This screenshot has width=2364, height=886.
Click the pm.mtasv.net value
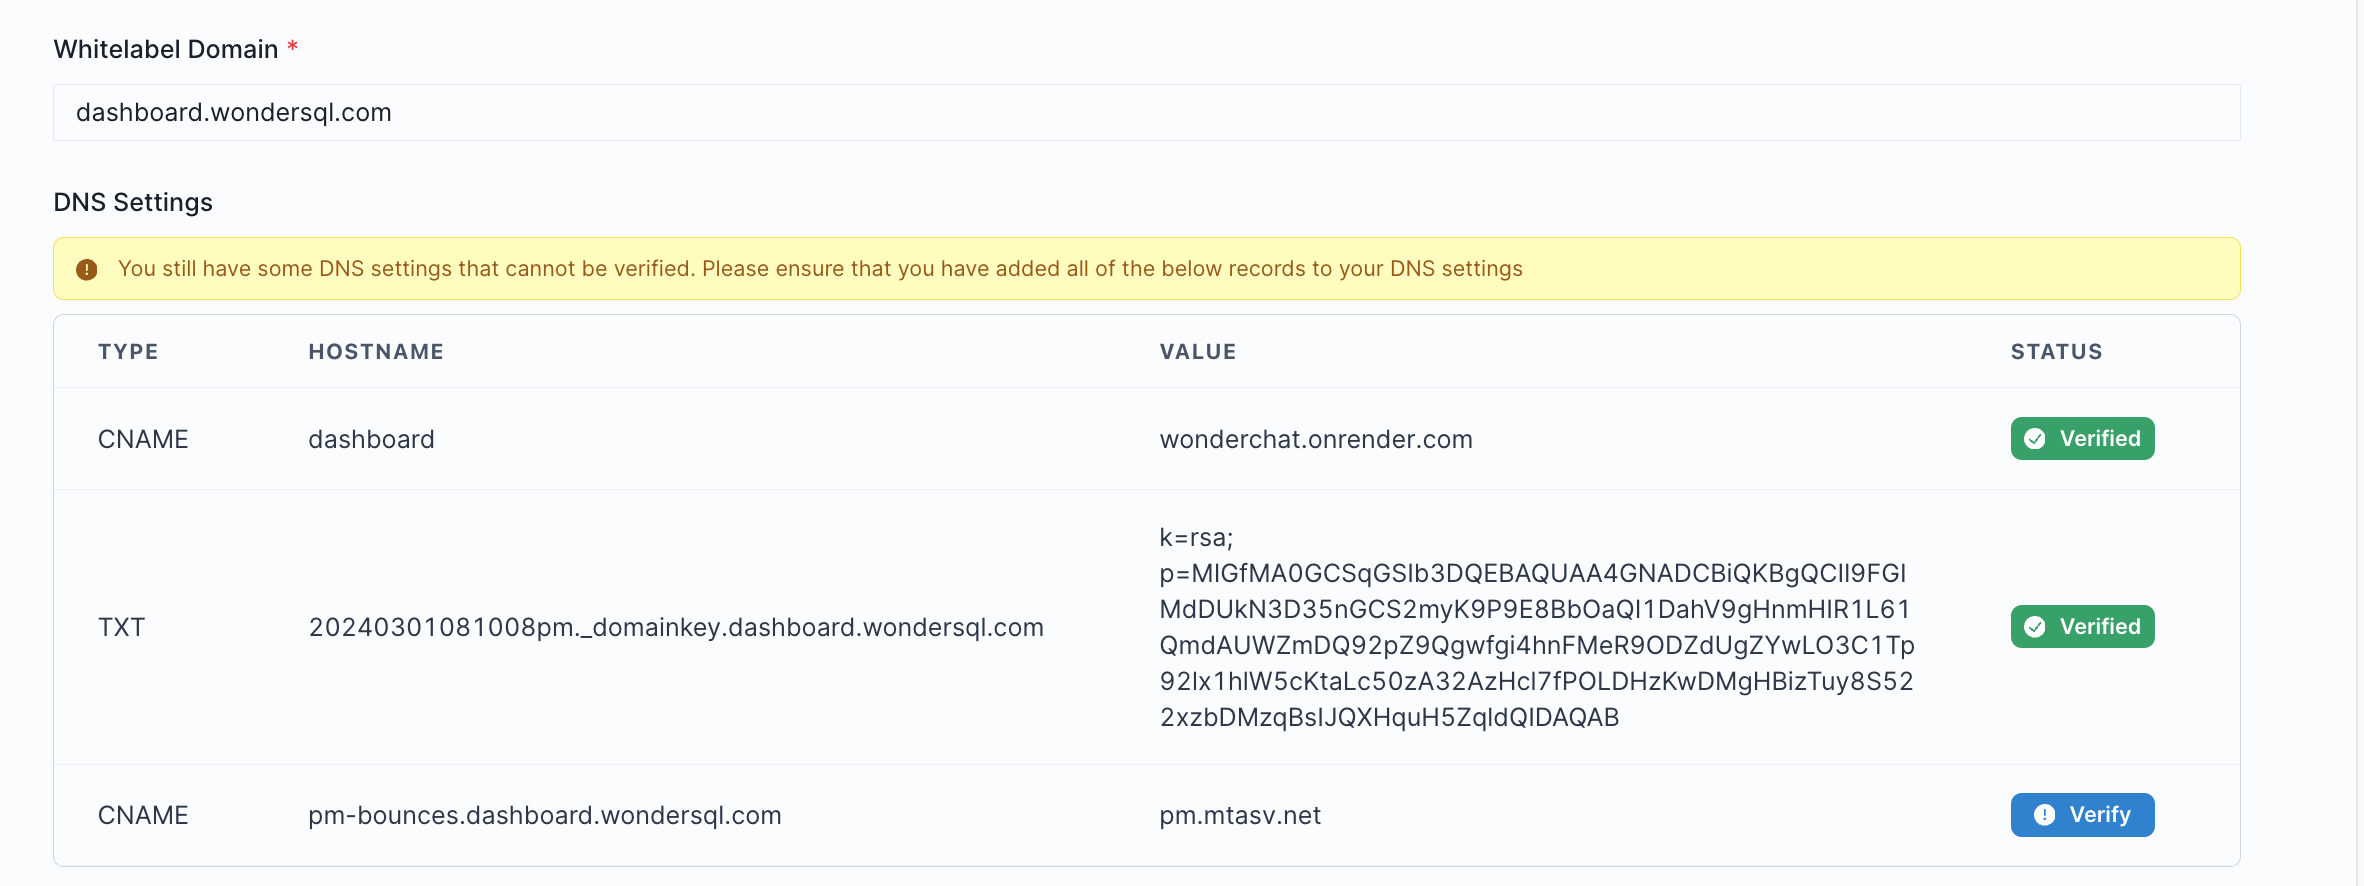click(x=1240, y=816)
